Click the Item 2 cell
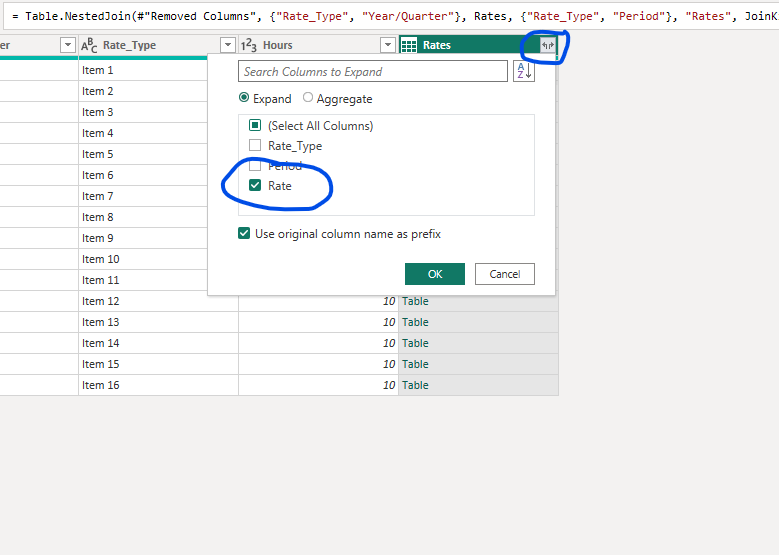Image resolution: width=779 pixels, height=555 pixels. [143, 91]
